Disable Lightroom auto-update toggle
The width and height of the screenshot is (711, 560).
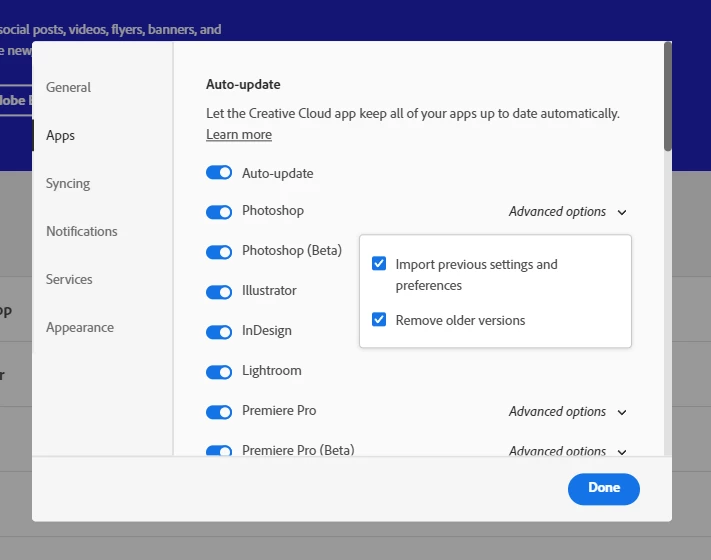tap(219, 372)
